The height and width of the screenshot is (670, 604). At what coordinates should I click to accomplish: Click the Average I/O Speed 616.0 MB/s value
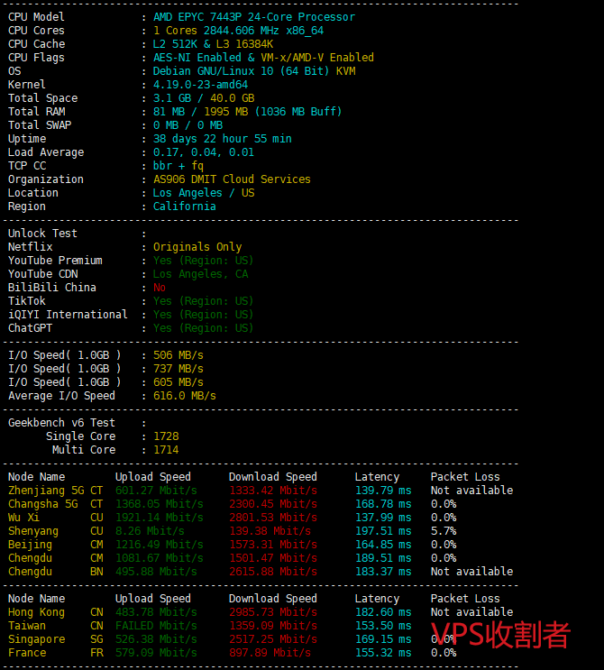pos(184,396)
